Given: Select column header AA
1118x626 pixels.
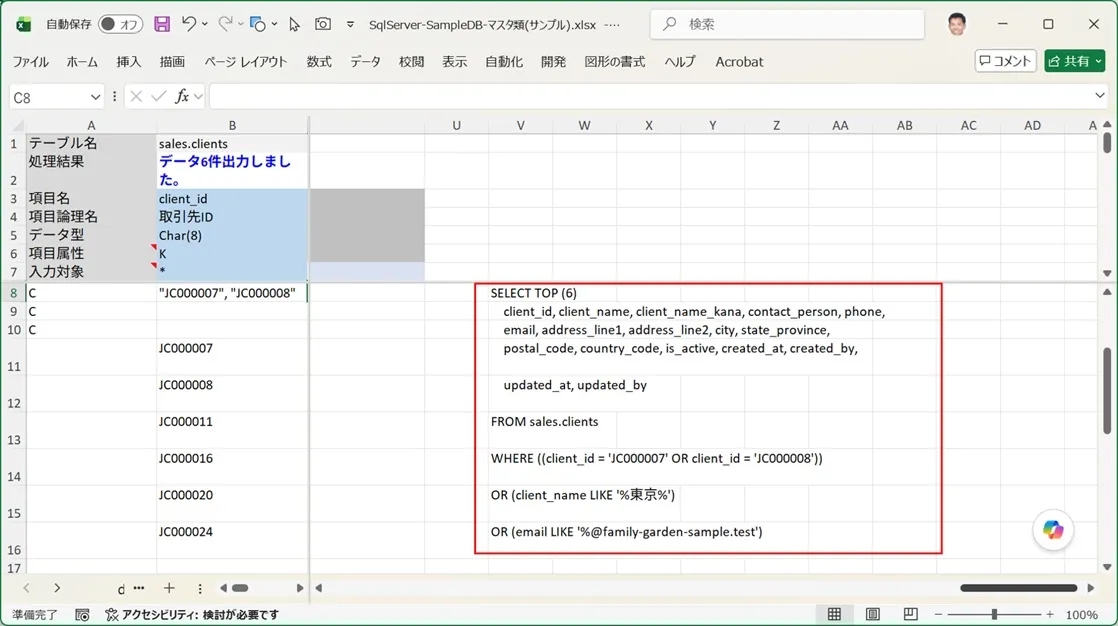Looking at the screenshot, I should pos(840,125).
